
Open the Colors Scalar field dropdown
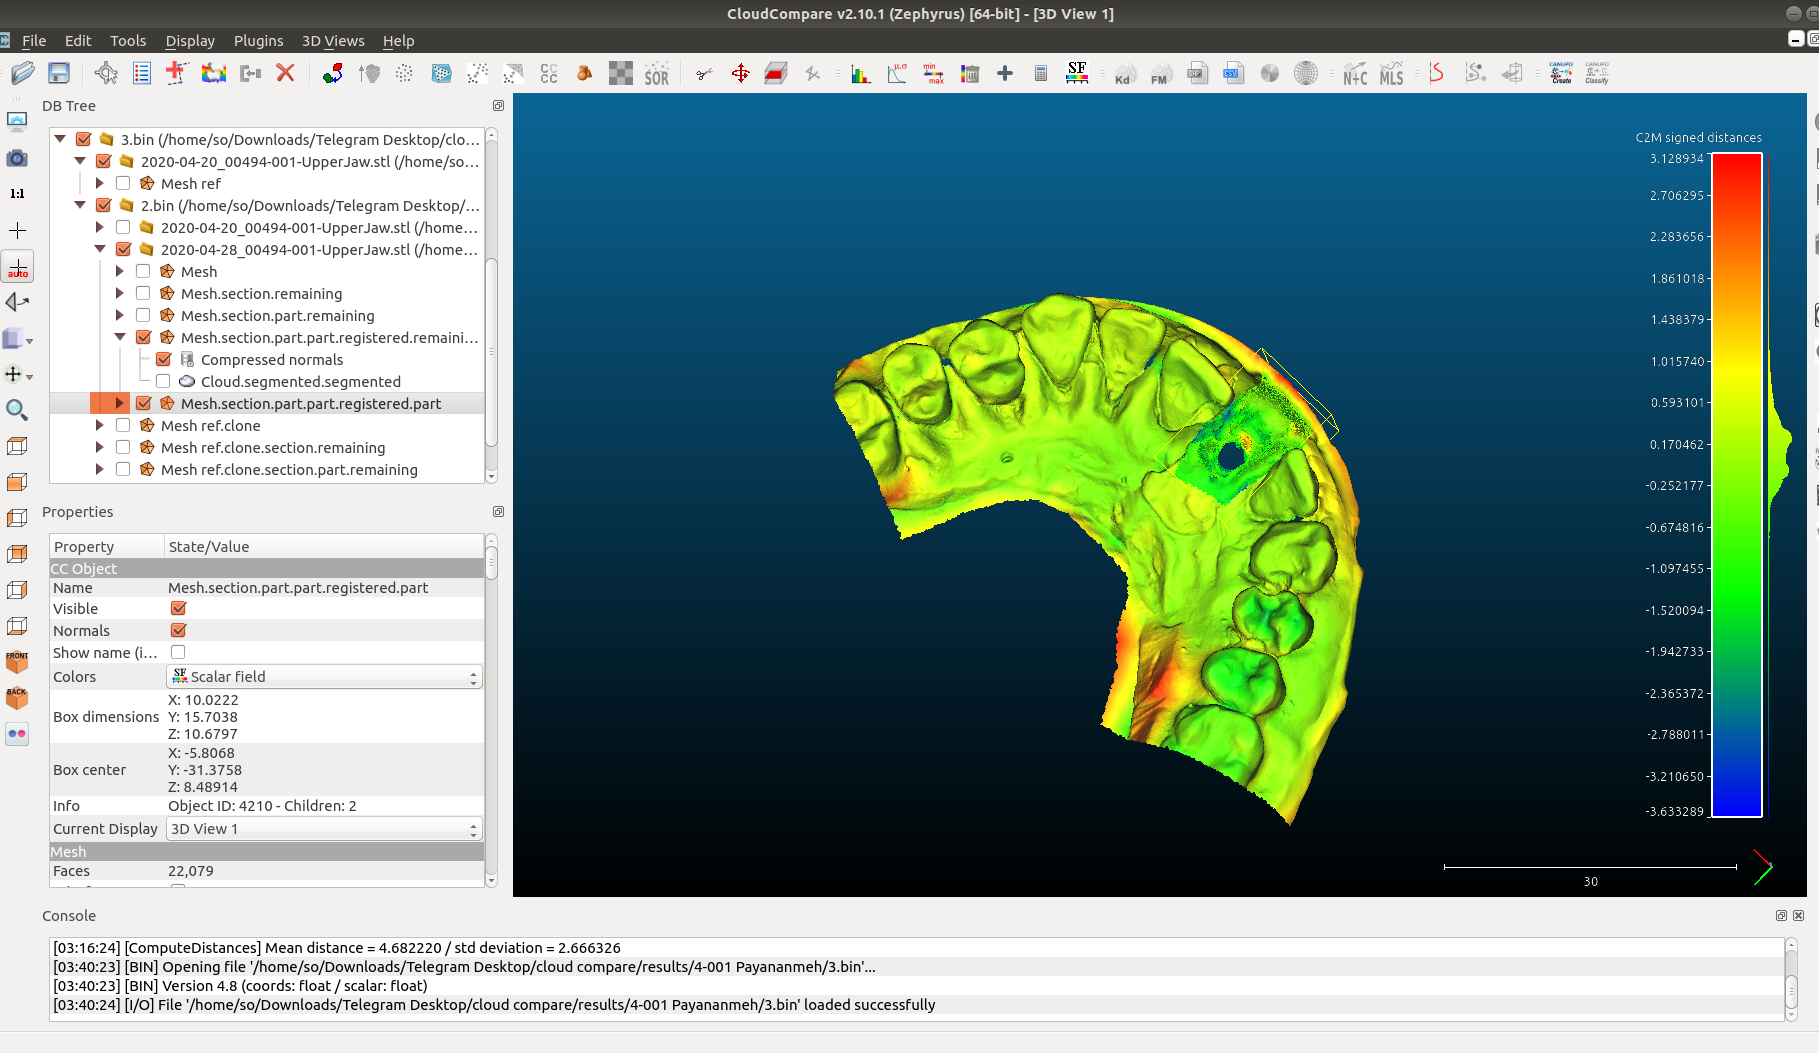324,677
